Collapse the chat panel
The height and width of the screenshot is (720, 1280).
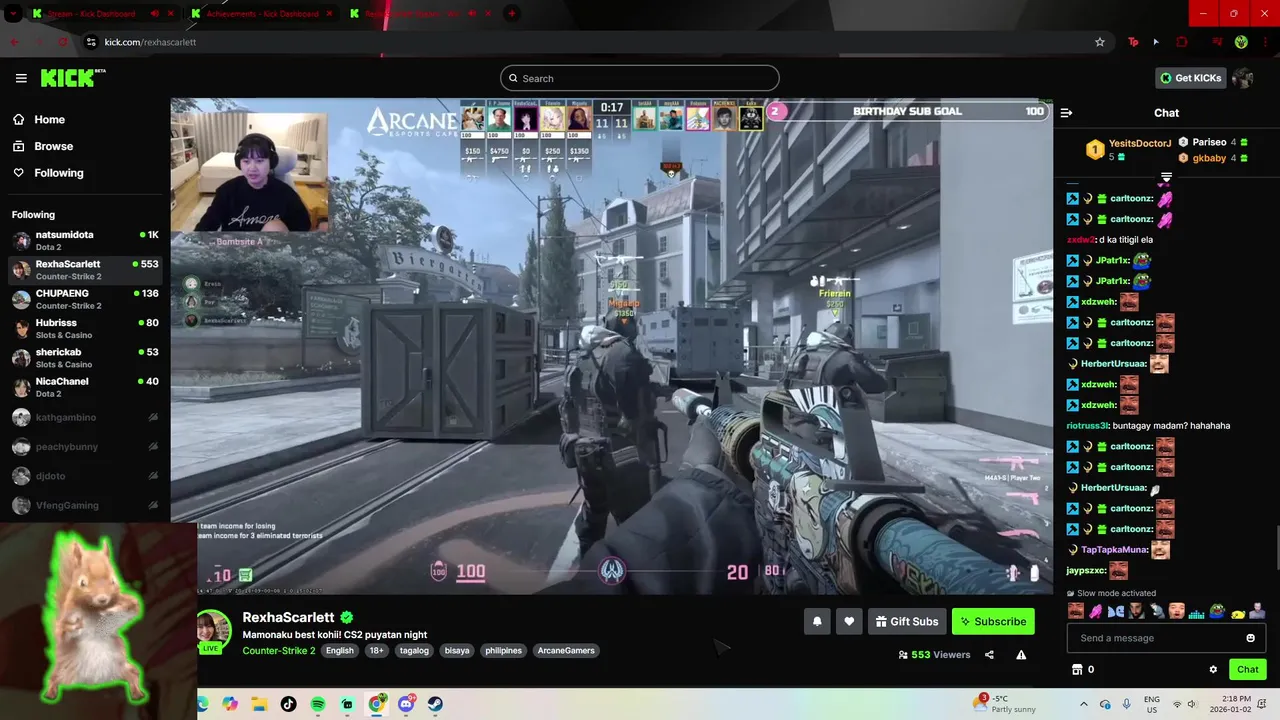[1066, 113]
